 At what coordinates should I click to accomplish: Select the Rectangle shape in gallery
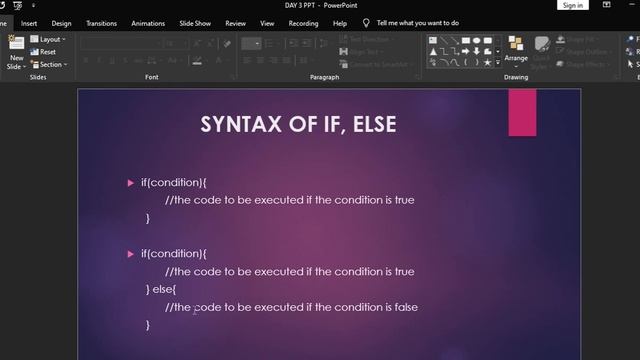[465, 40]
